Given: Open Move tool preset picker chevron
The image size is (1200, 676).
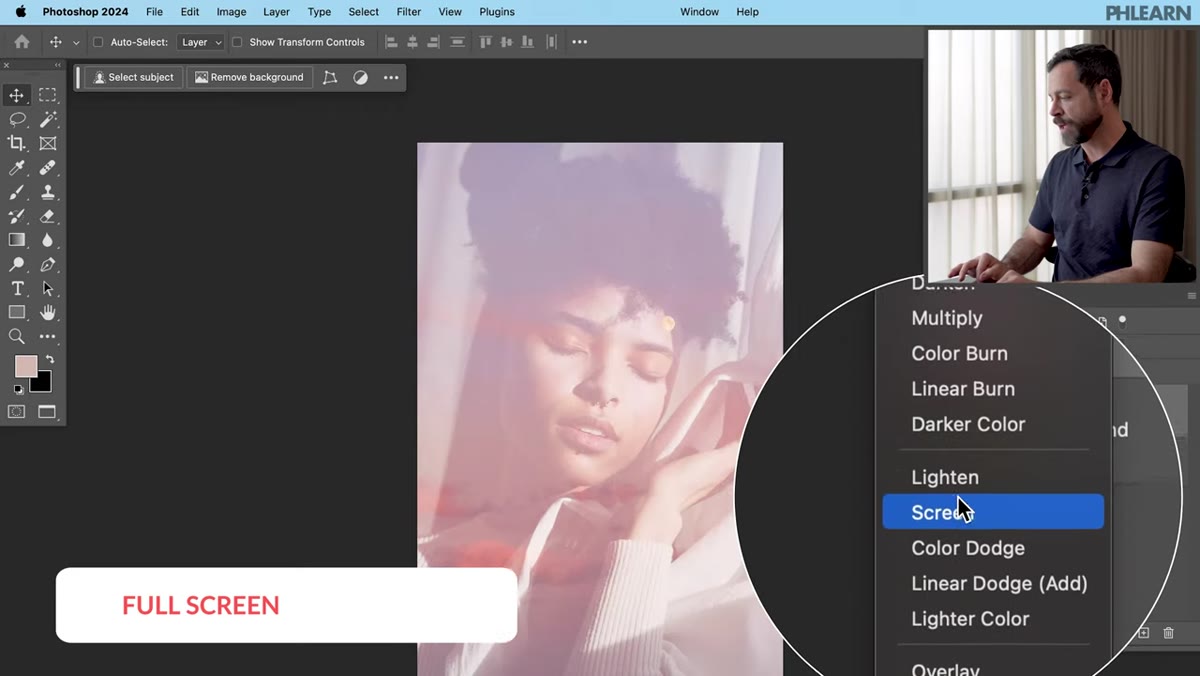Looking at the screenshot, I should pos(76,43).
